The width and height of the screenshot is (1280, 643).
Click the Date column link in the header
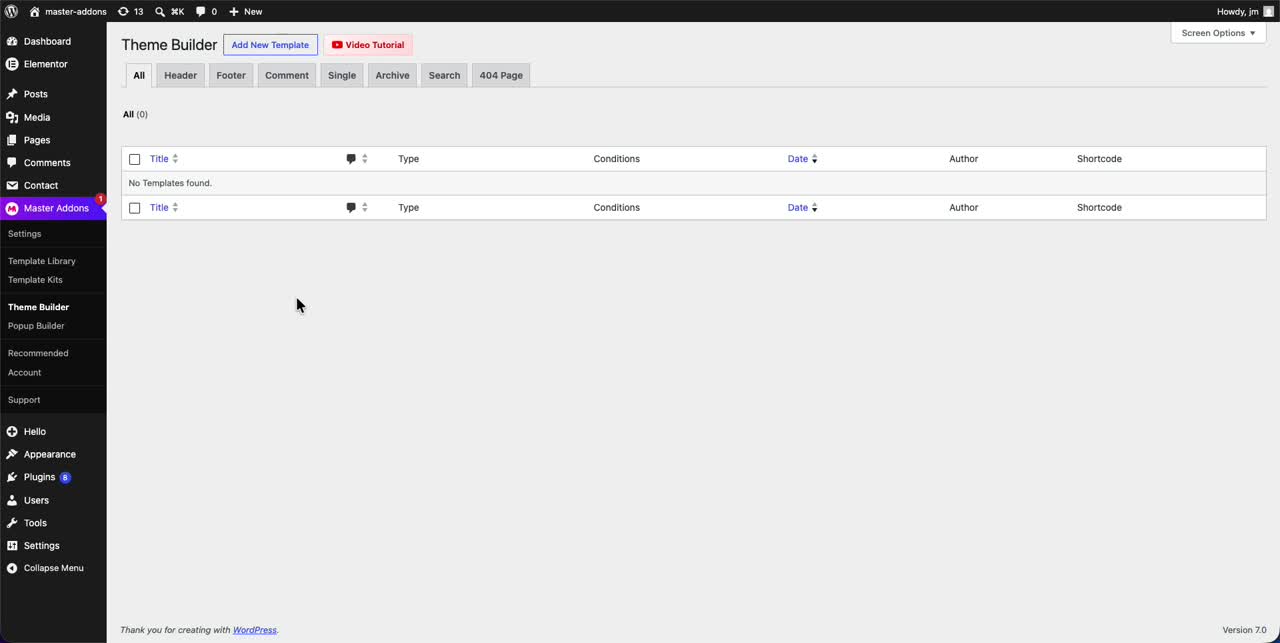pyautogui.click(x=797, y=159)
